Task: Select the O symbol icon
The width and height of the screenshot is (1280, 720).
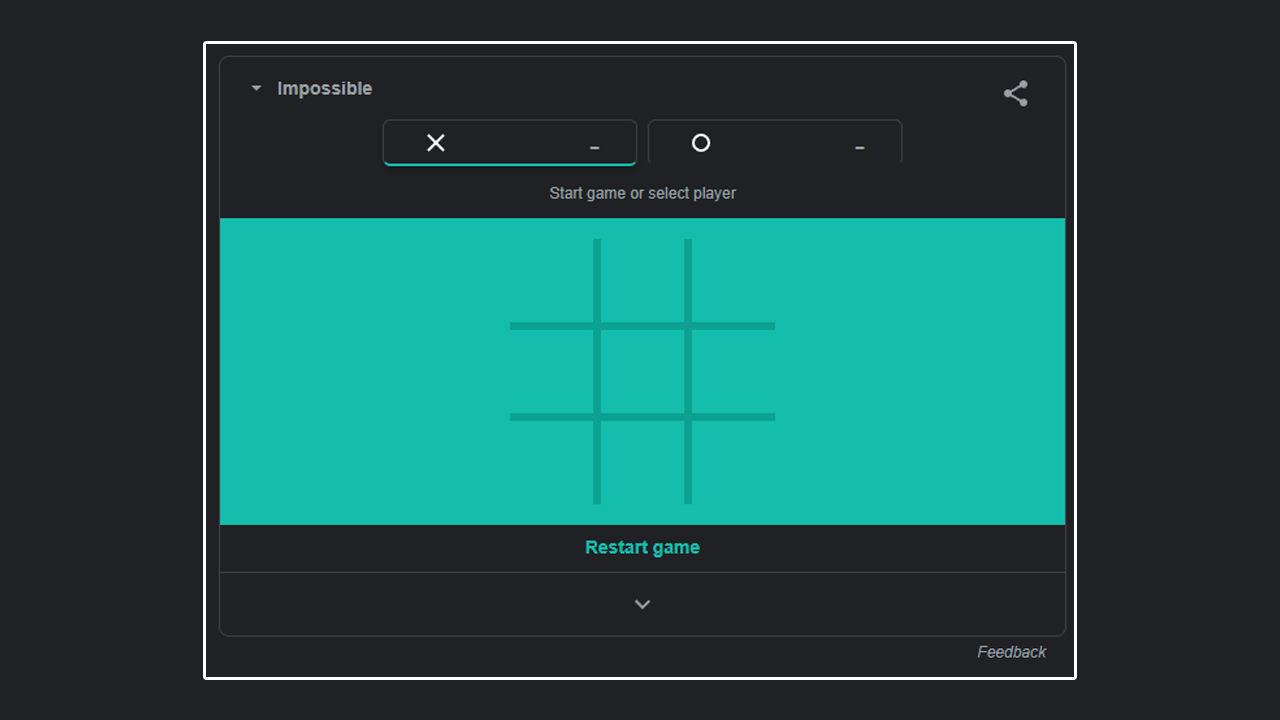Action: pyautogui.click(x=700, y=142)
